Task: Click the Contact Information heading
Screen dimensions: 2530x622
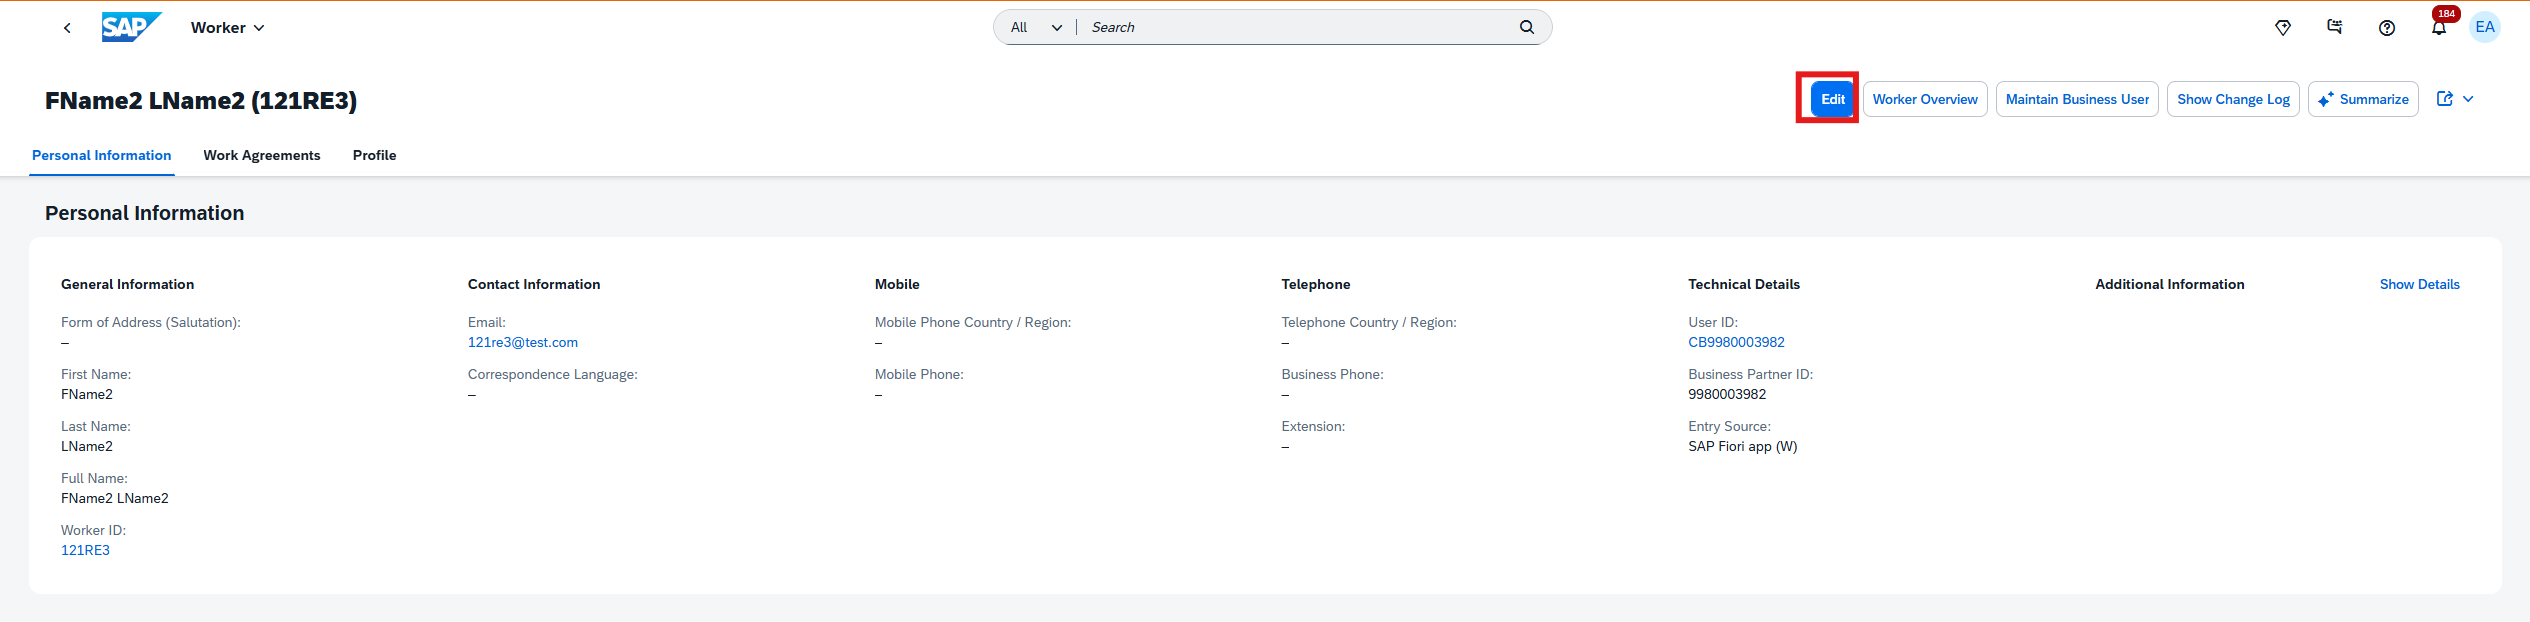Action: tap(534, 284)
